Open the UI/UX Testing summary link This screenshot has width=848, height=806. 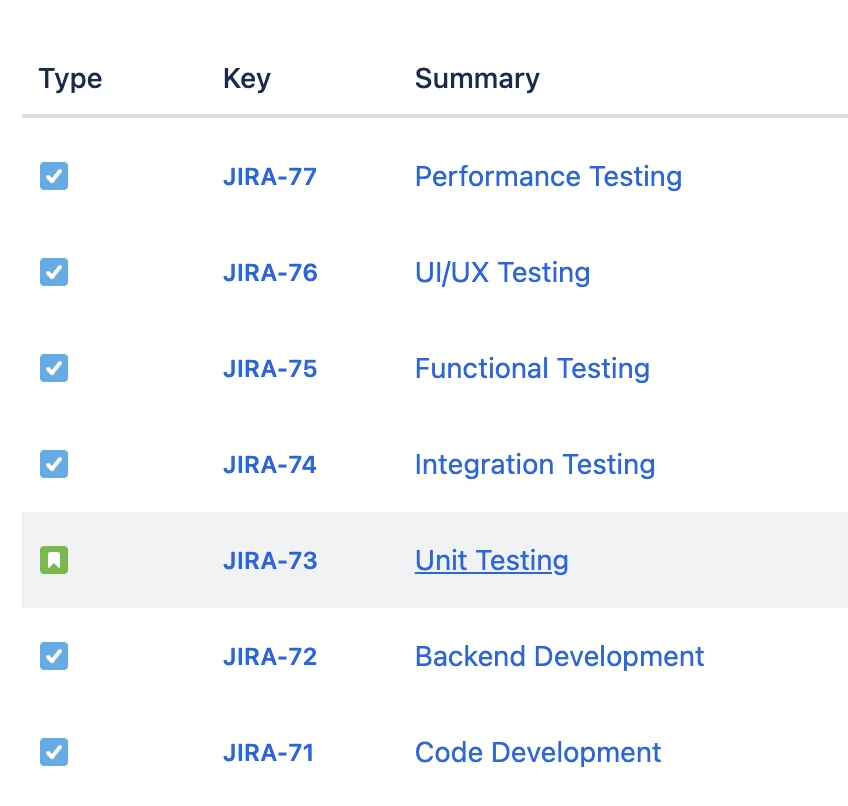coord(502,273)
